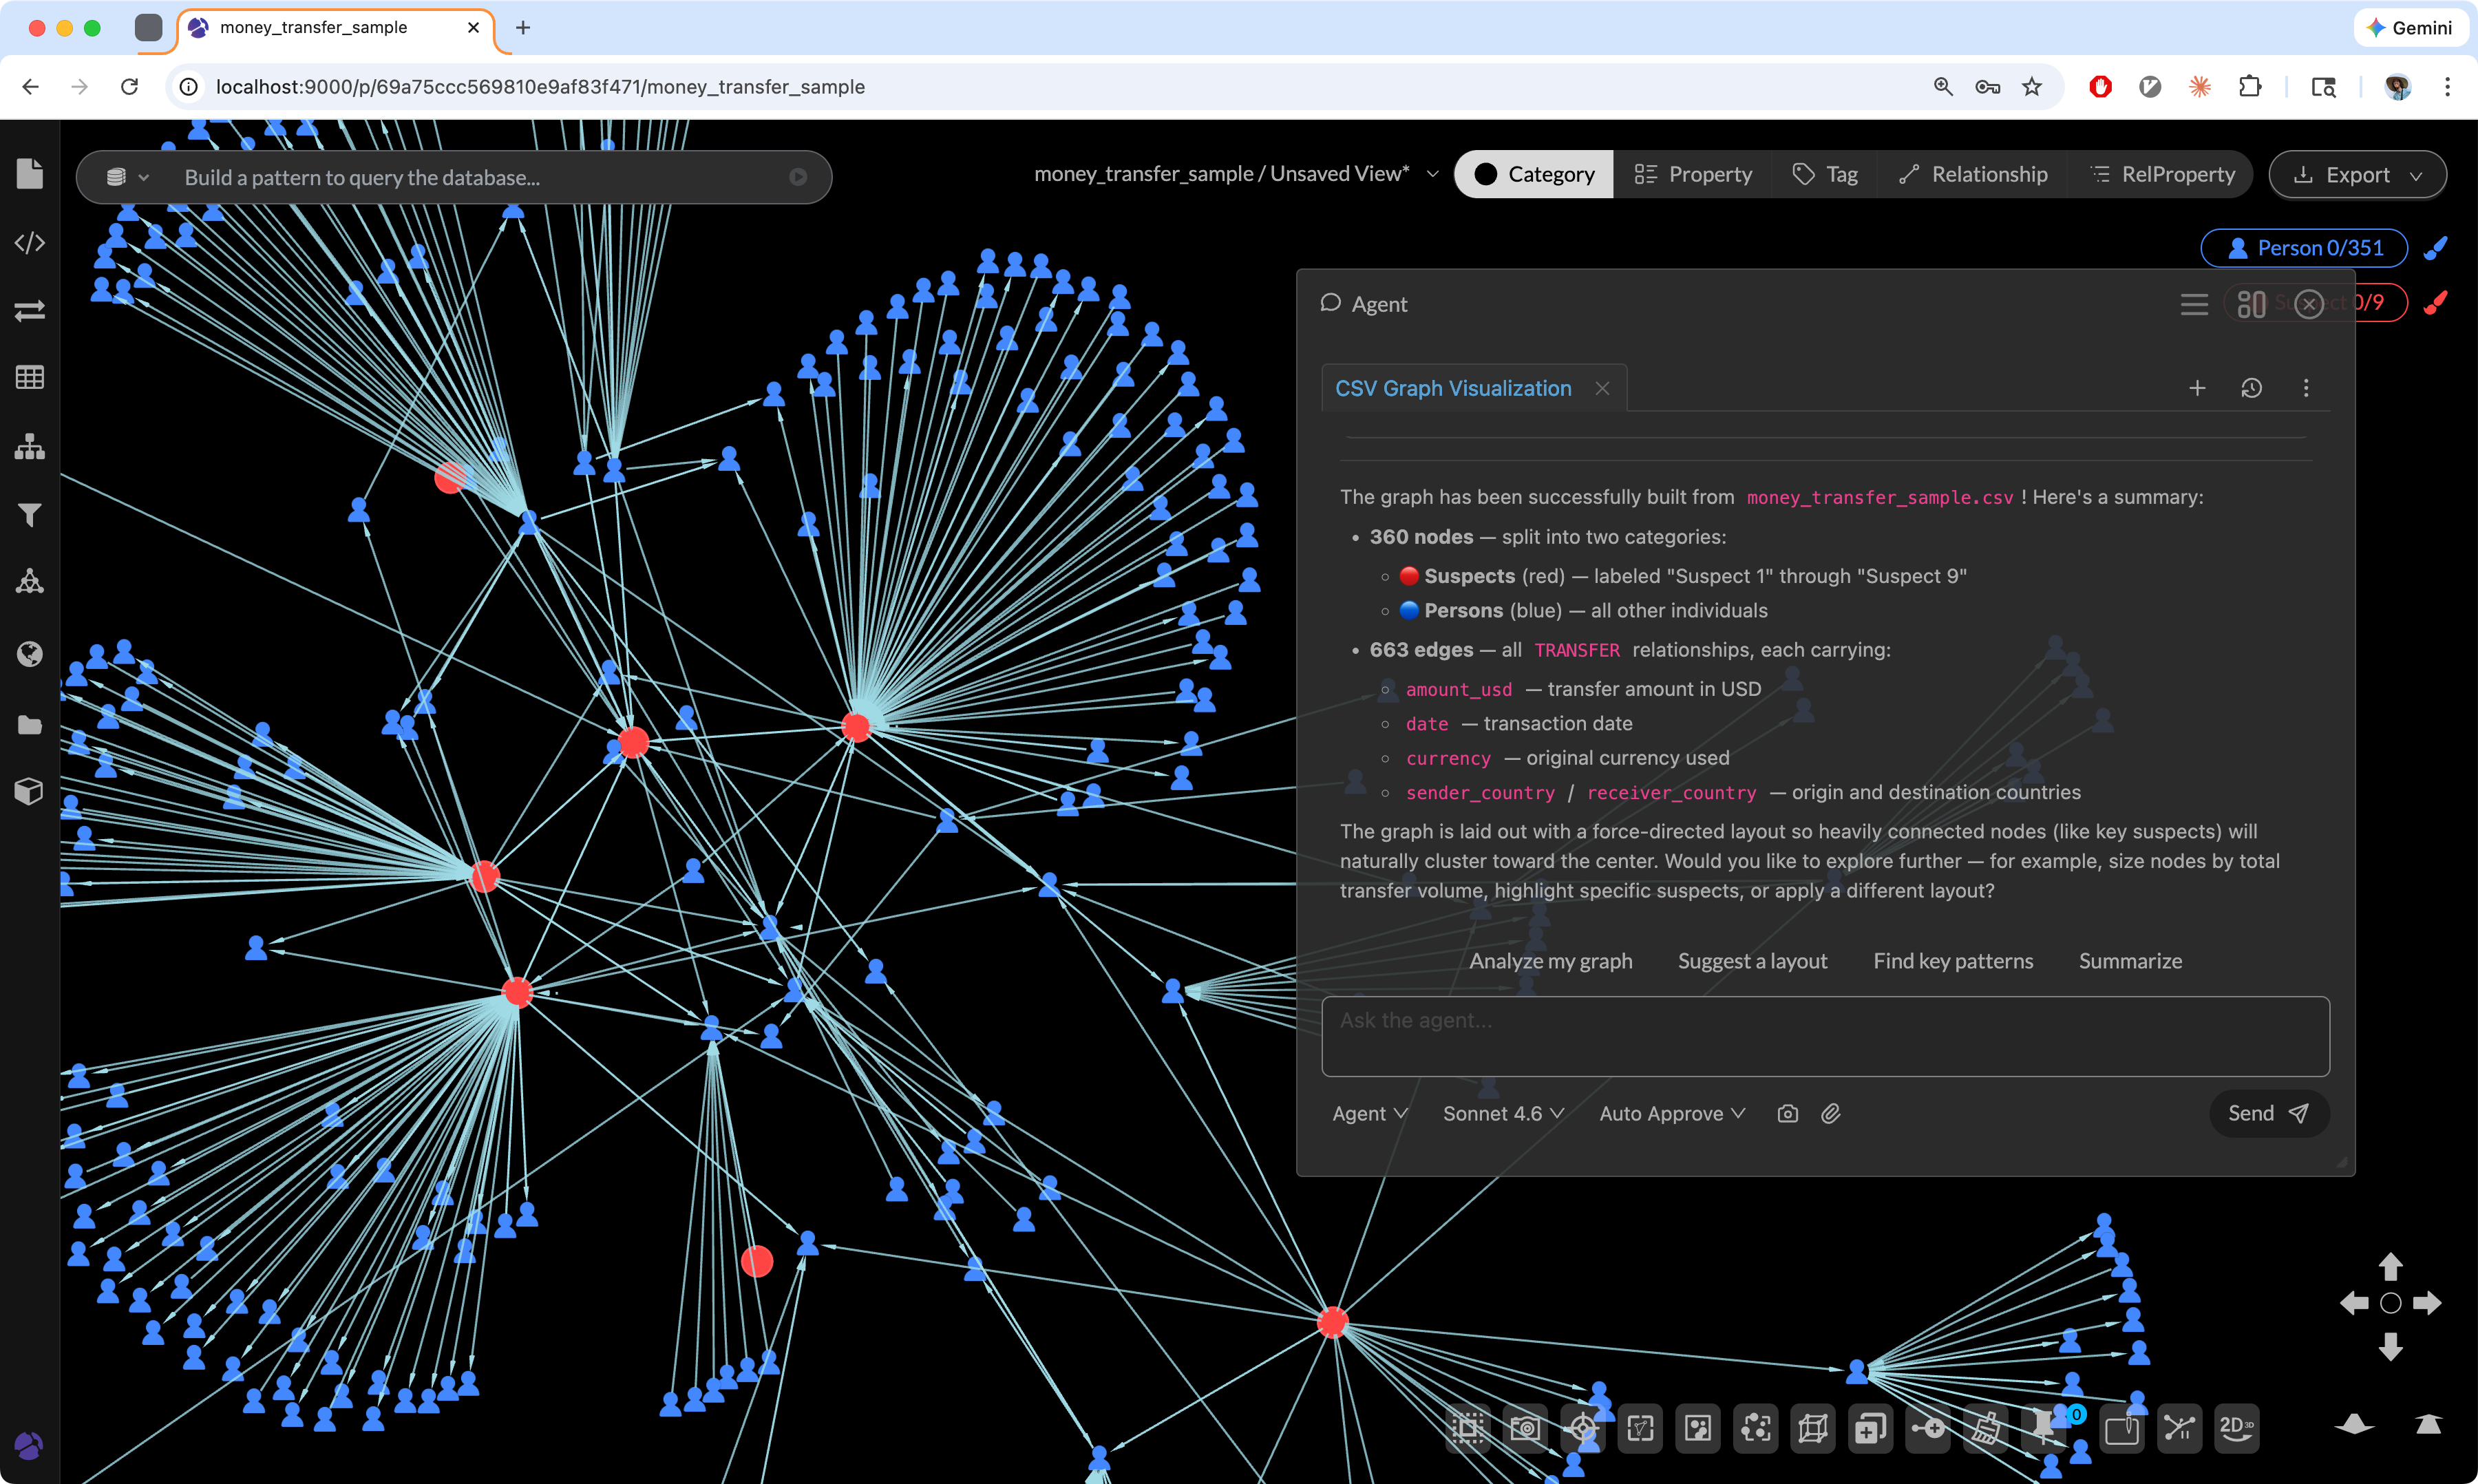
Task: Toggle the Person 0/351 category pill
Action: click(x=2303, y=248)
